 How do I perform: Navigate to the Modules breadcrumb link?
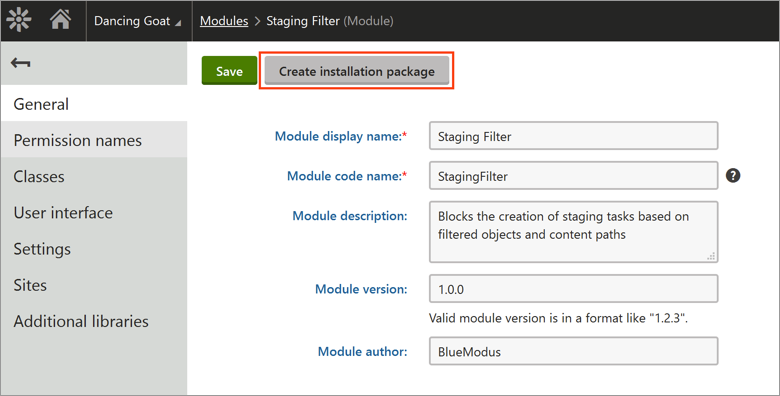pyautogui.click(x=224, y=21)
